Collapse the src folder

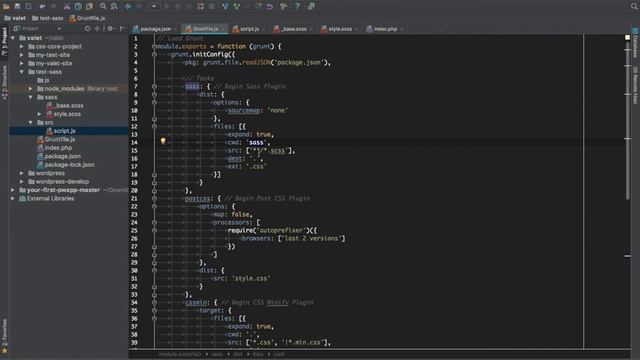click(31, 122)
